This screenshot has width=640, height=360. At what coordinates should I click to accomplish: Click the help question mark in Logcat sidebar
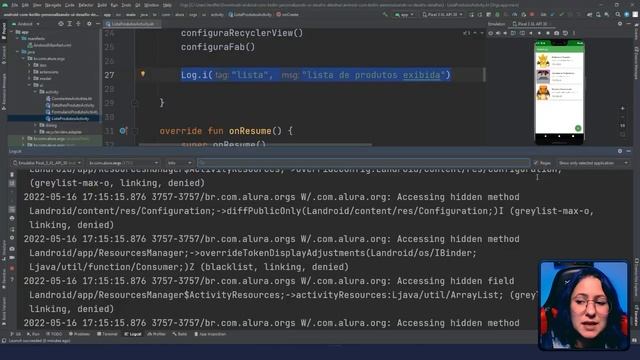click(12, 279)
